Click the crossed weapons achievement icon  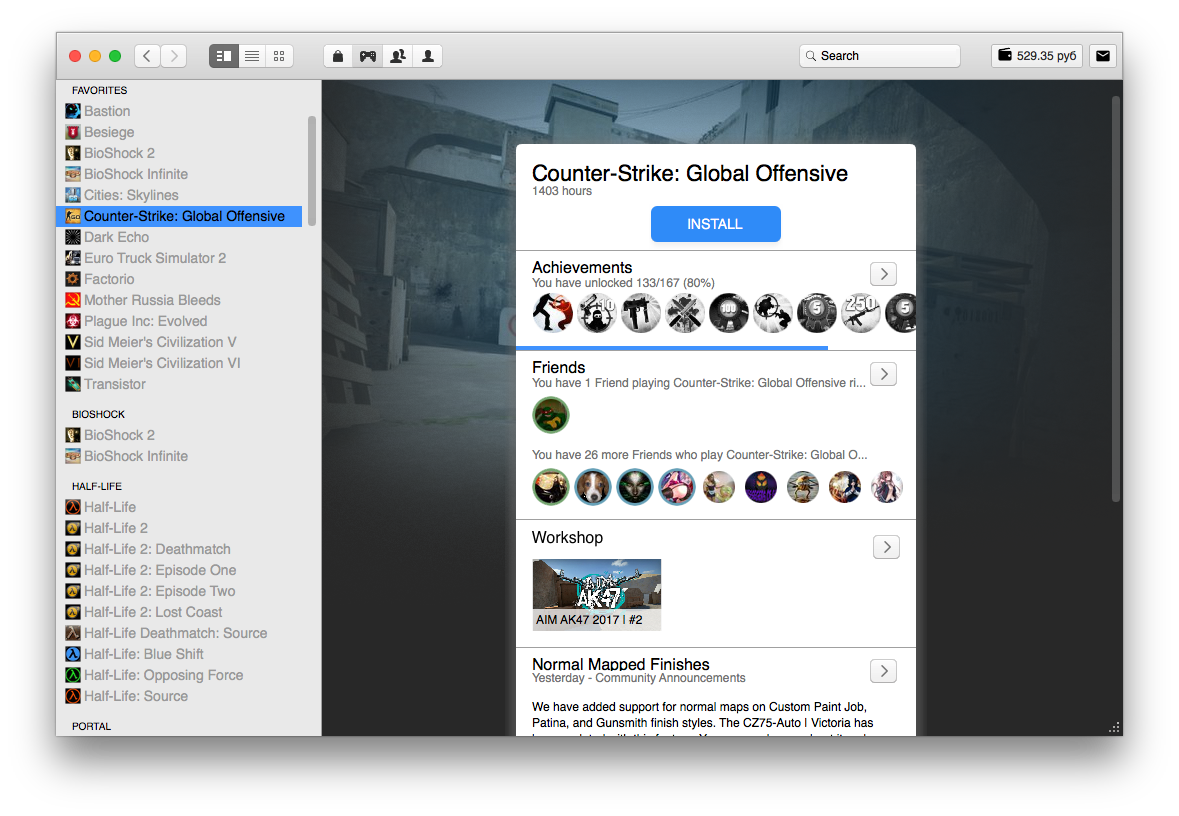click(684, 313)
